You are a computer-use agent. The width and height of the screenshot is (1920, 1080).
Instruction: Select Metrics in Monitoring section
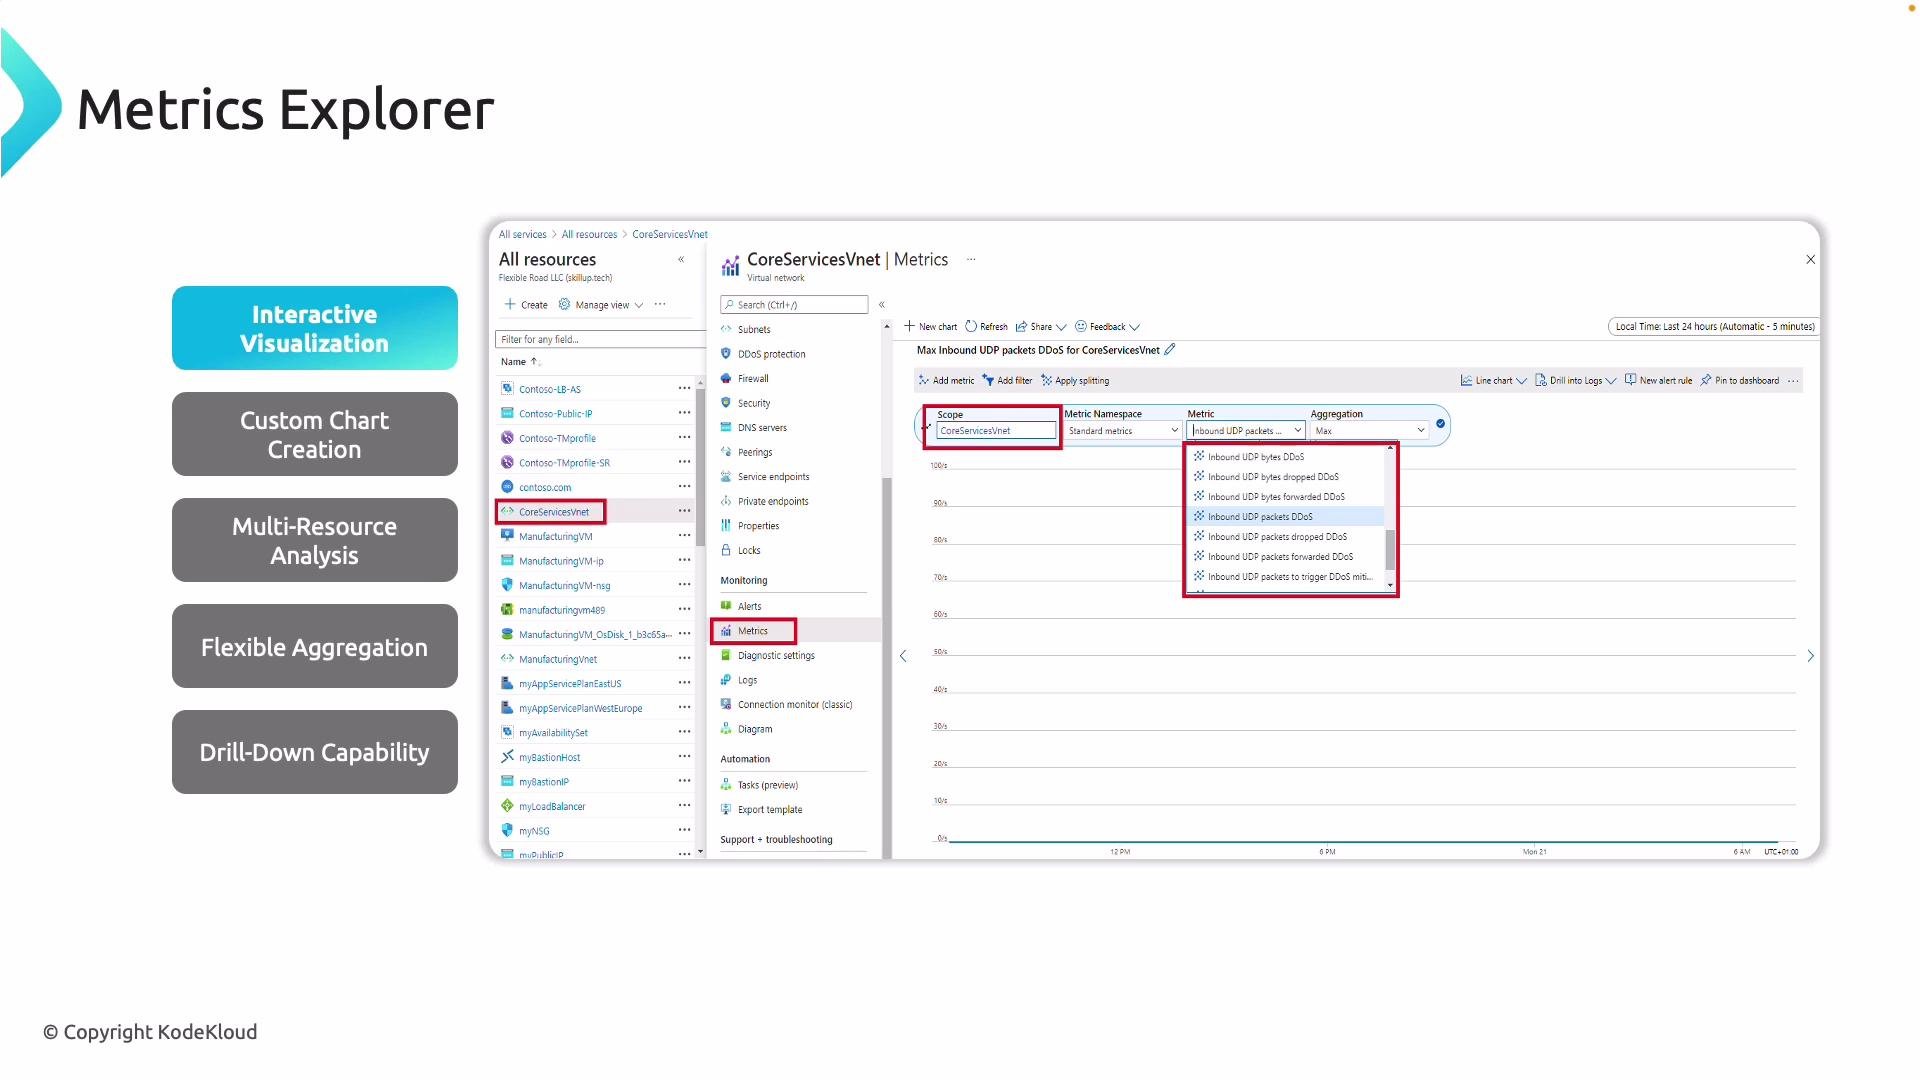point(753,631)
